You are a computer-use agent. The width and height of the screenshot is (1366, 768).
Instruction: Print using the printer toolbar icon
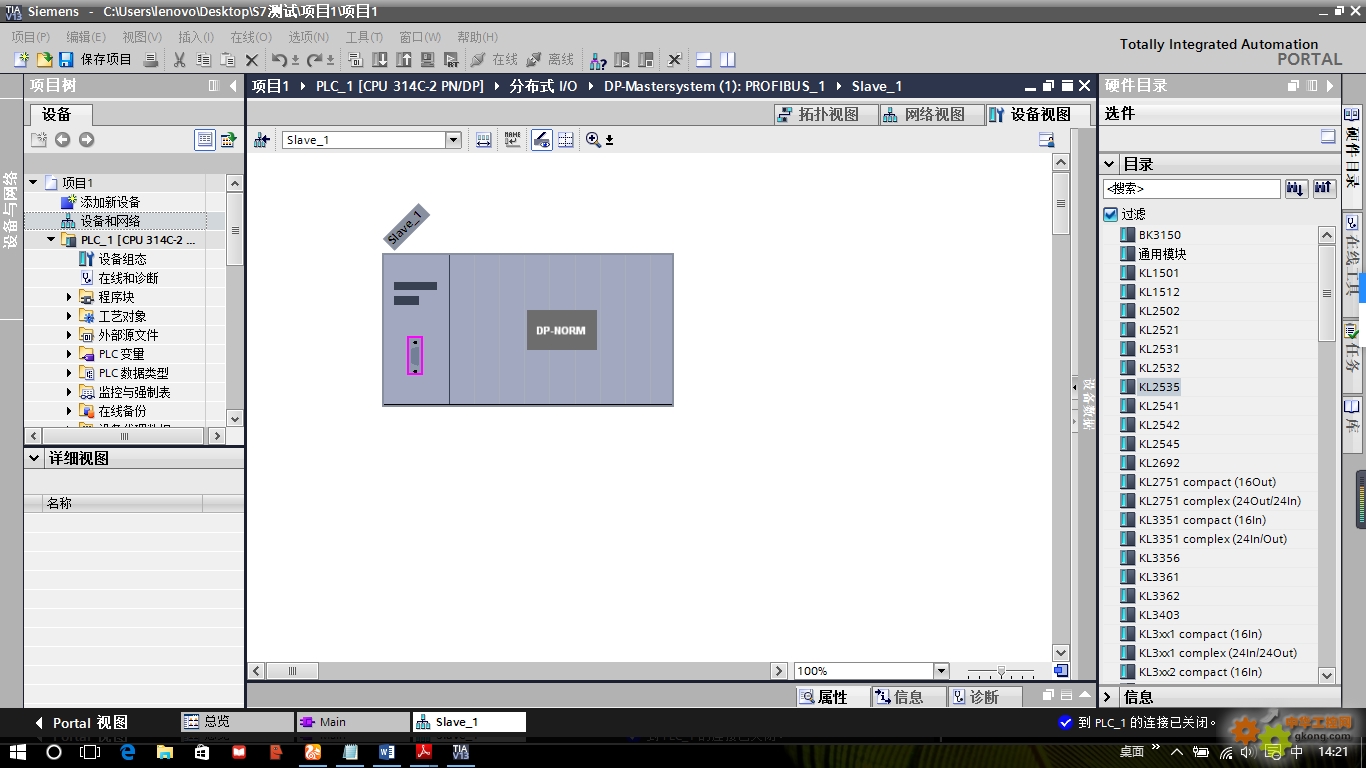pyautogui.click(x=151, y=60)
